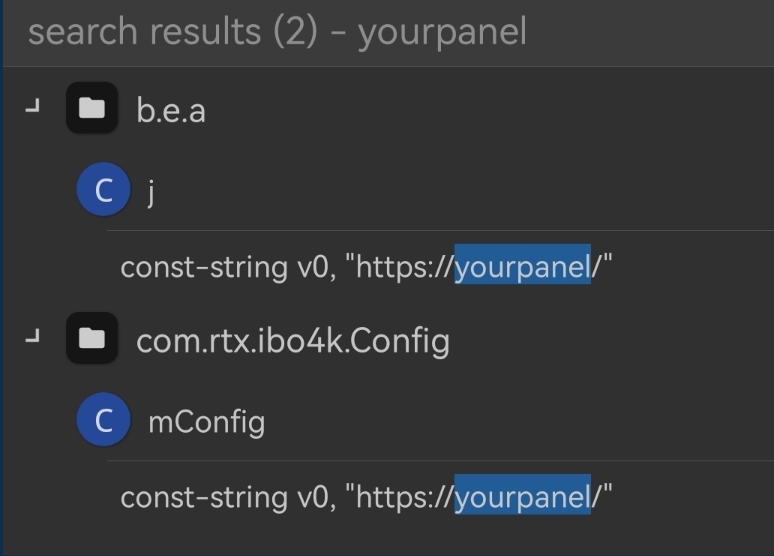Click "const-string" keyword in mConfig's result

click(189, 496)
